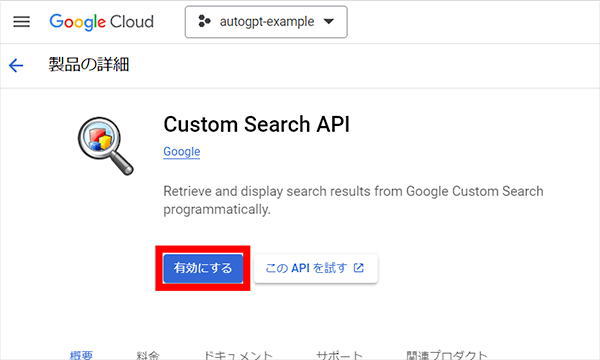Switch to the 料金 tab

(x=148, y=355)
